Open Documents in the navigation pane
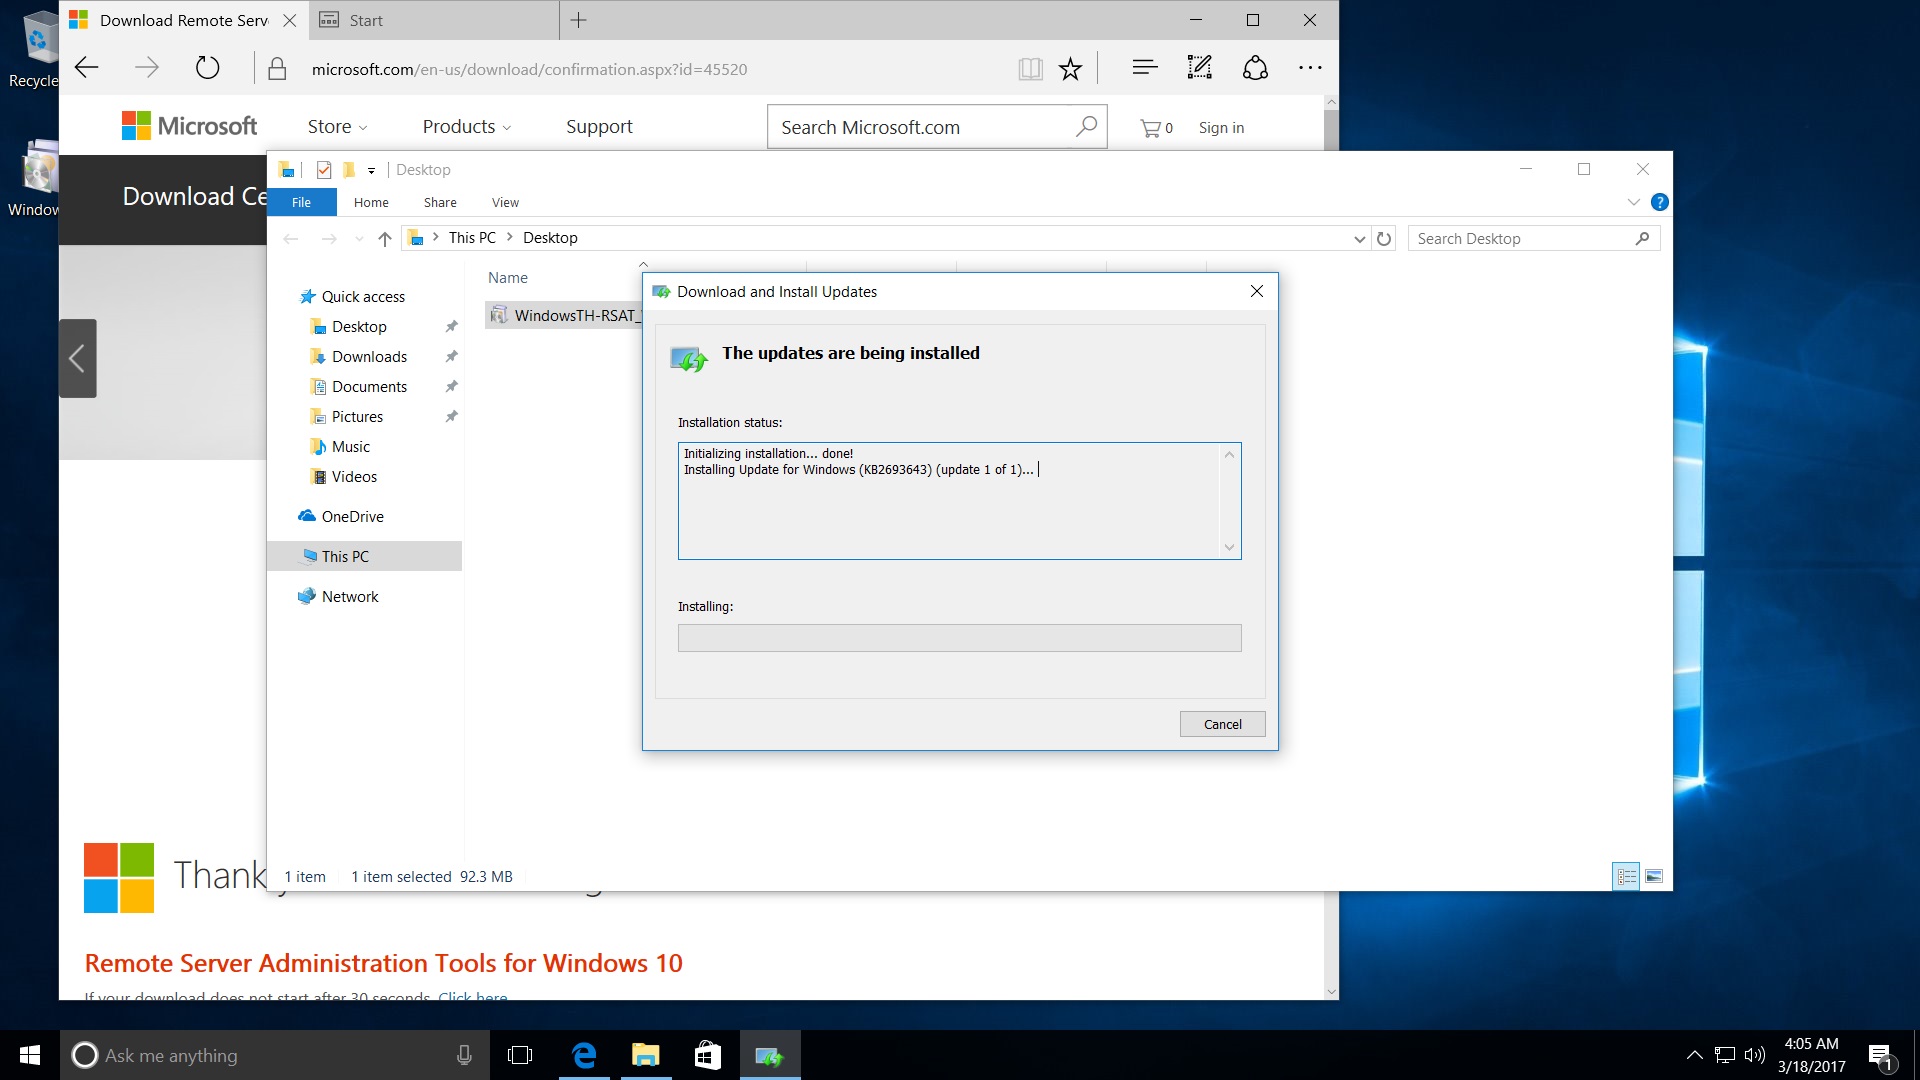The width and height of the screenshot is (1920, 1080). tap(369, 387)
